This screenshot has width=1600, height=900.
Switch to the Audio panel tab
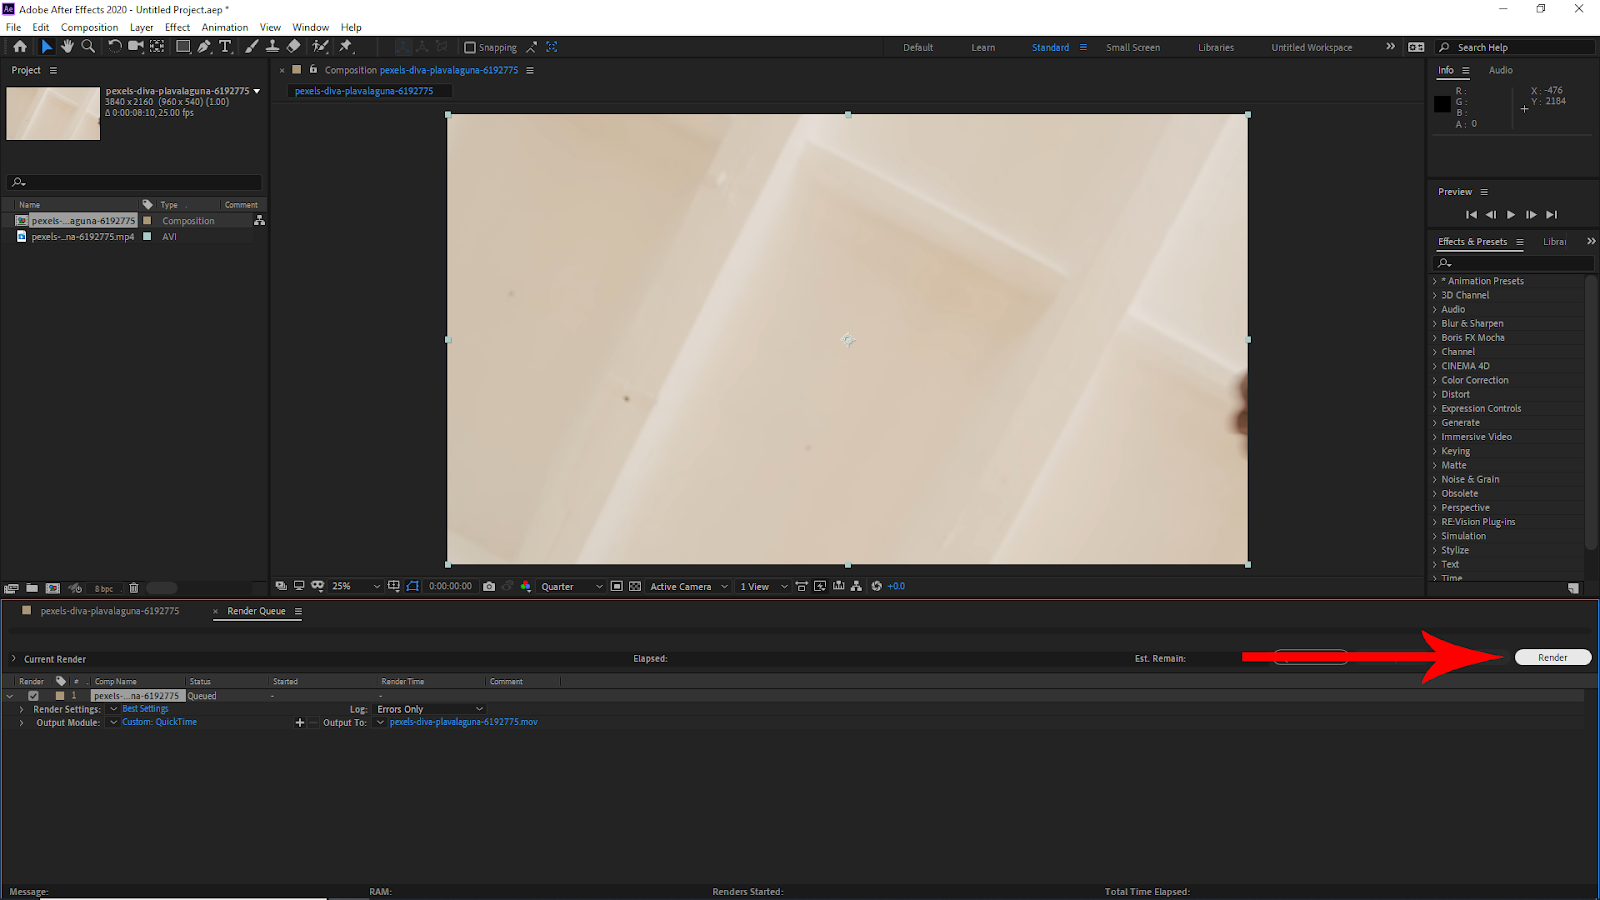click(1500, 70)
